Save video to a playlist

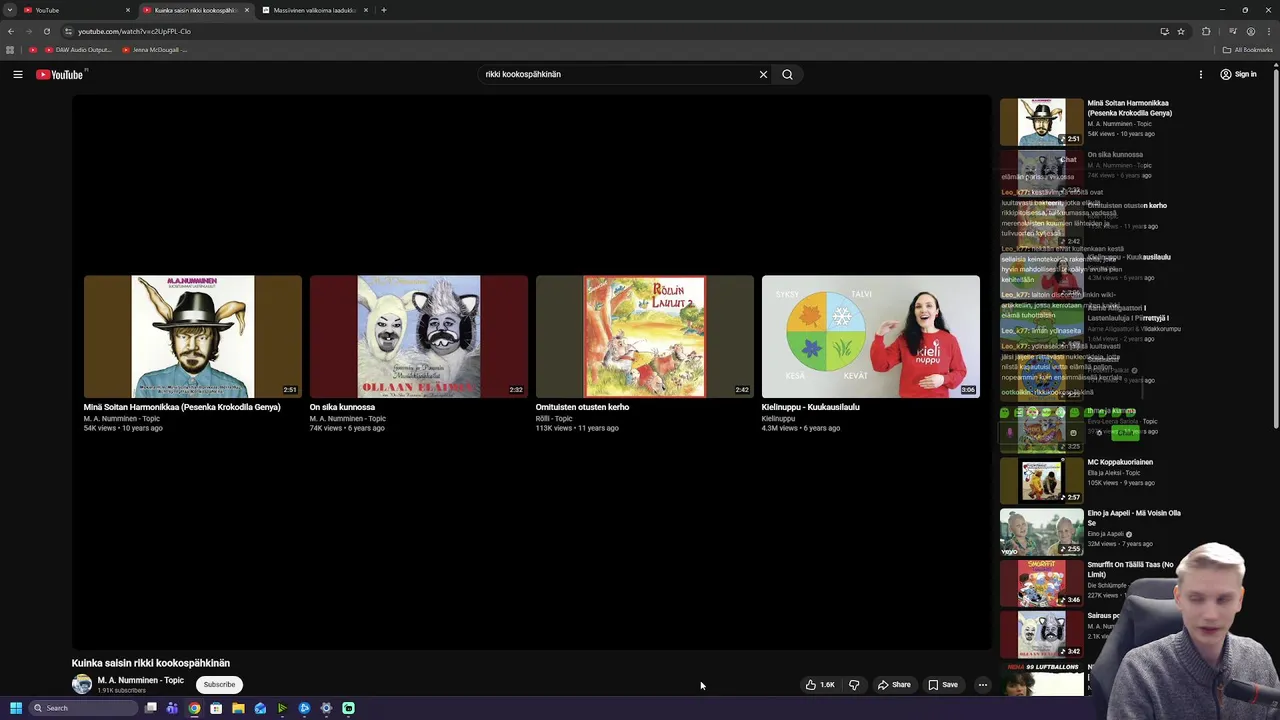click(943, 685)
